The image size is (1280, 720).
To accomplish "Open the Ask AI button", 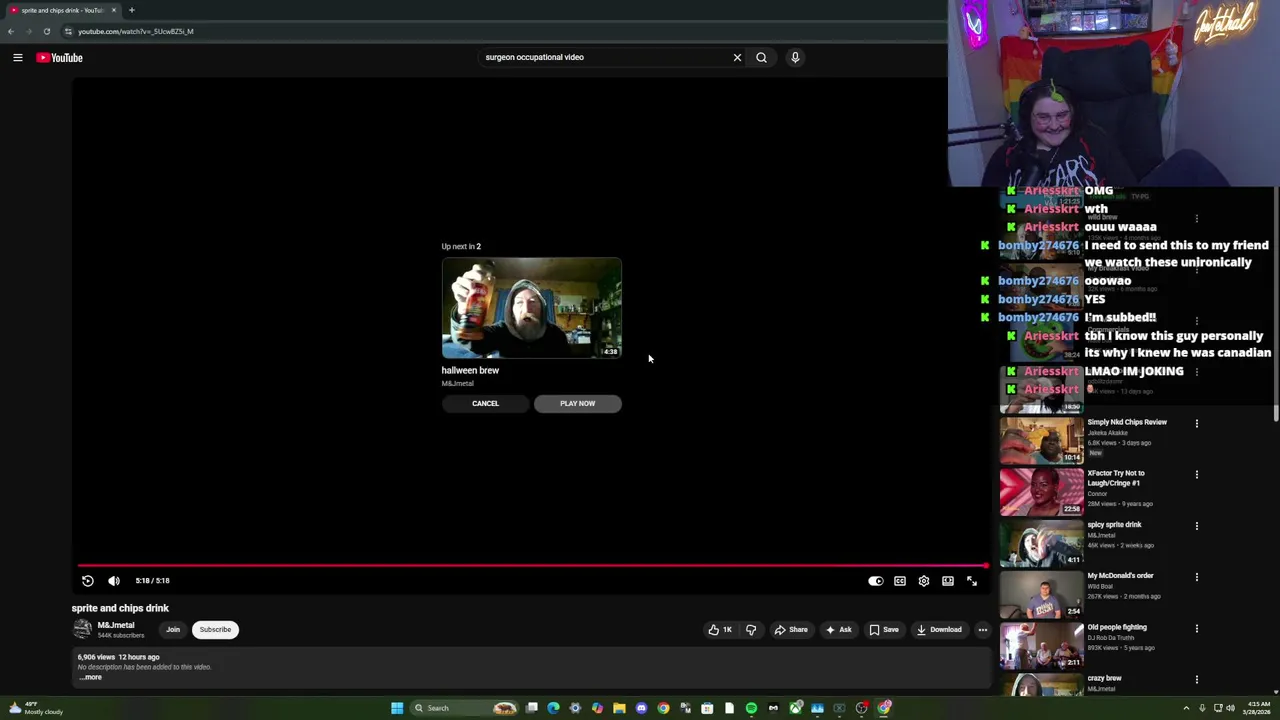I will point(838,630).
